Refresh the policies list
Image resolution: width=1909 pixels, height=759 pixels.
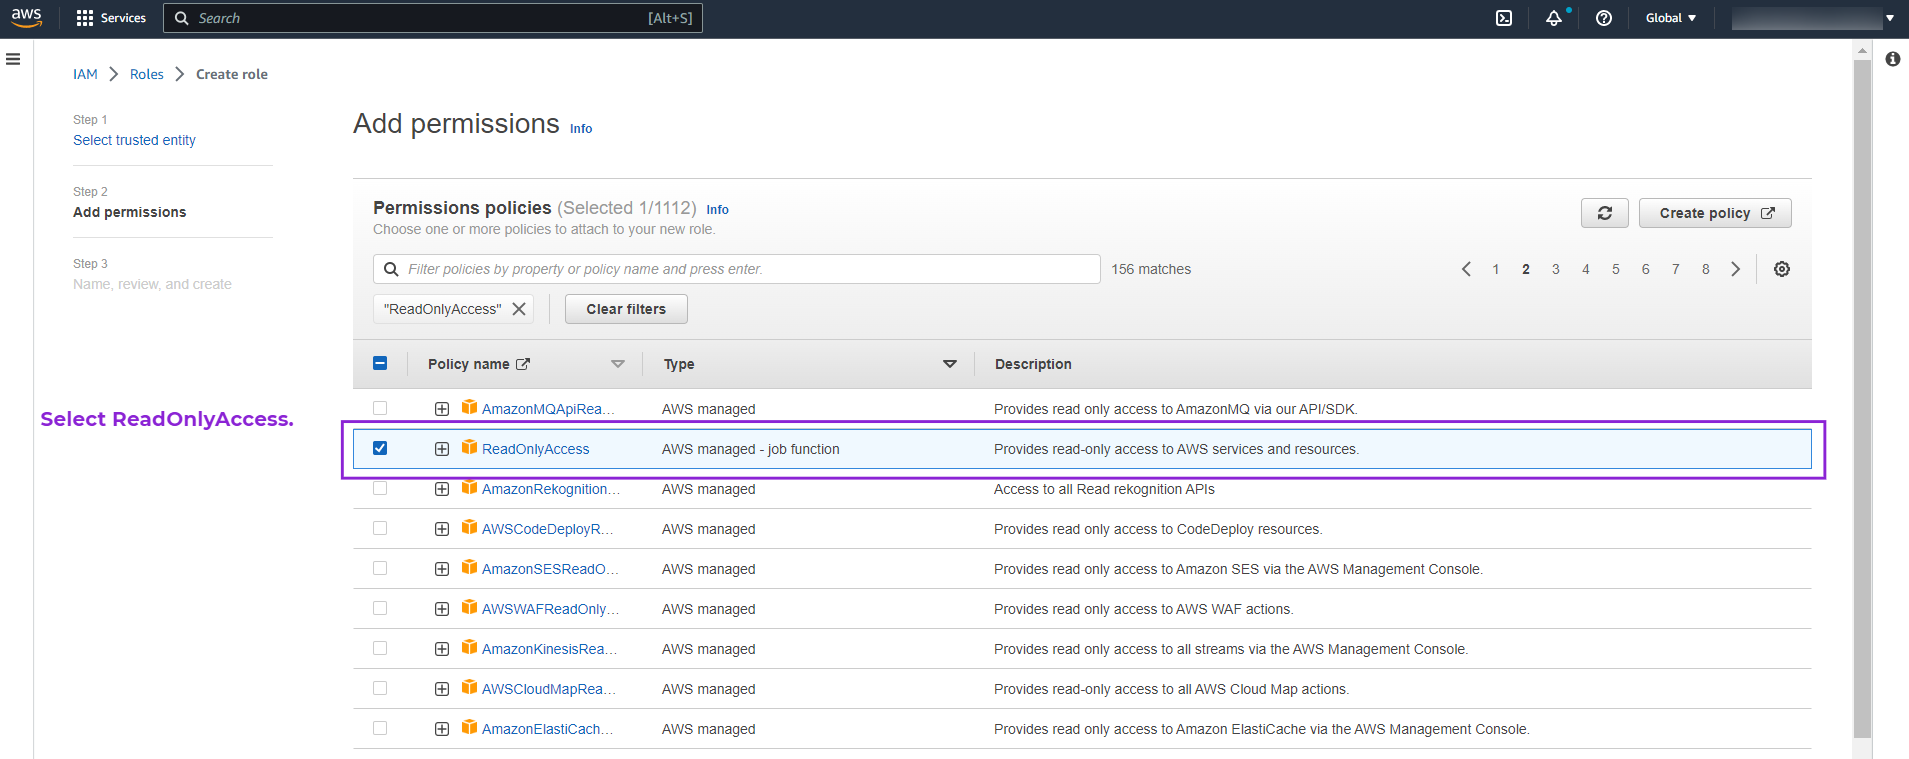pyautogui.click(x=1605, y=213)
